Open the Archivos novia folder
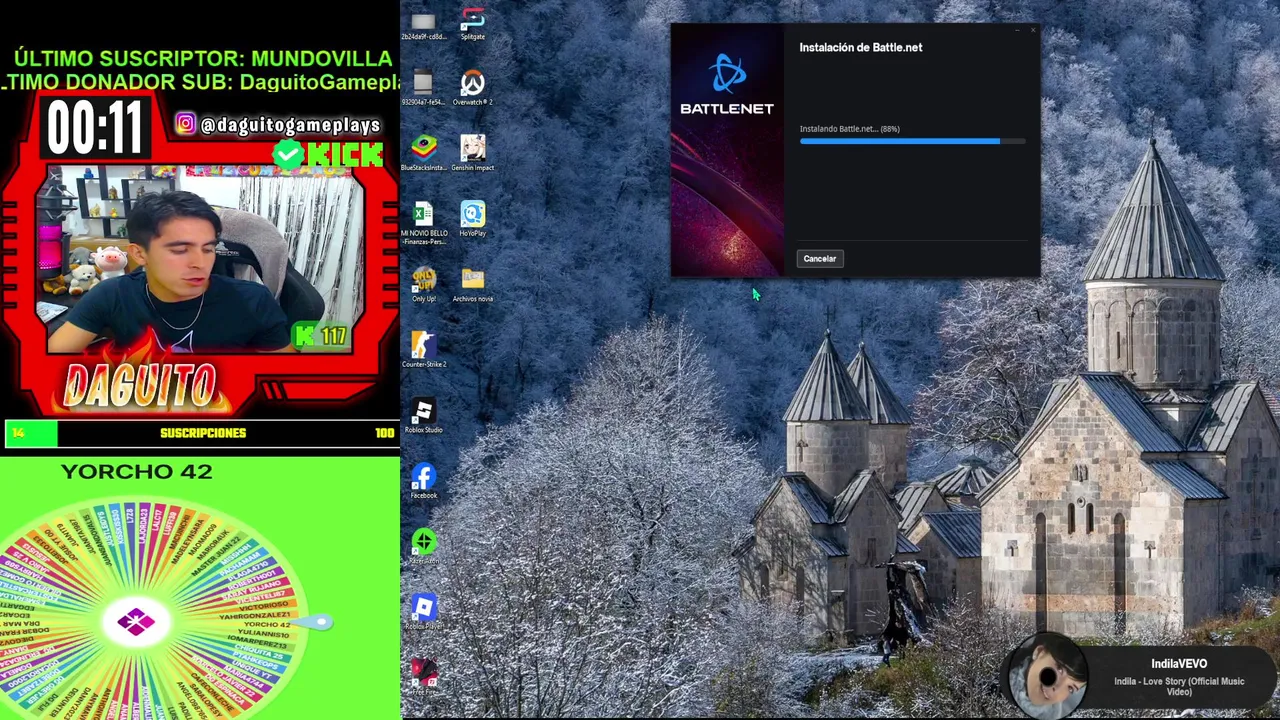This screenshot has width=1280, height=720. (472, 284)
